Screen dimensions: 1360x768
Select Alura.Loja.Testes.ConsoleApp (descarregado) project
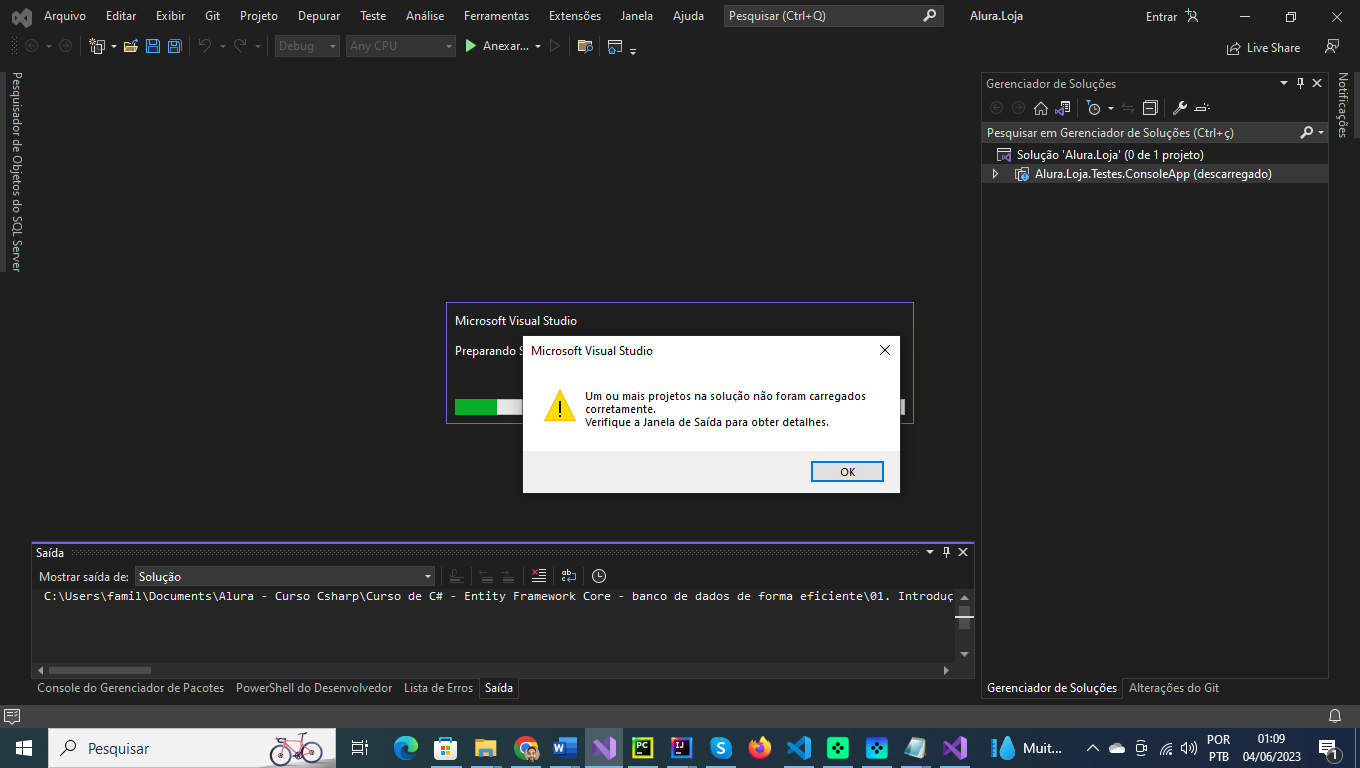1153,174
